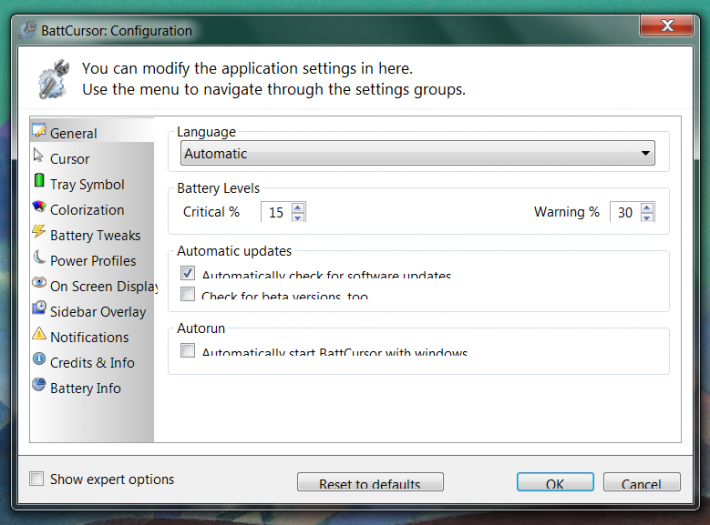Click the Credits & Info blue icon
This screenshot has width=710, height=525.
click(x=39, y=359)
